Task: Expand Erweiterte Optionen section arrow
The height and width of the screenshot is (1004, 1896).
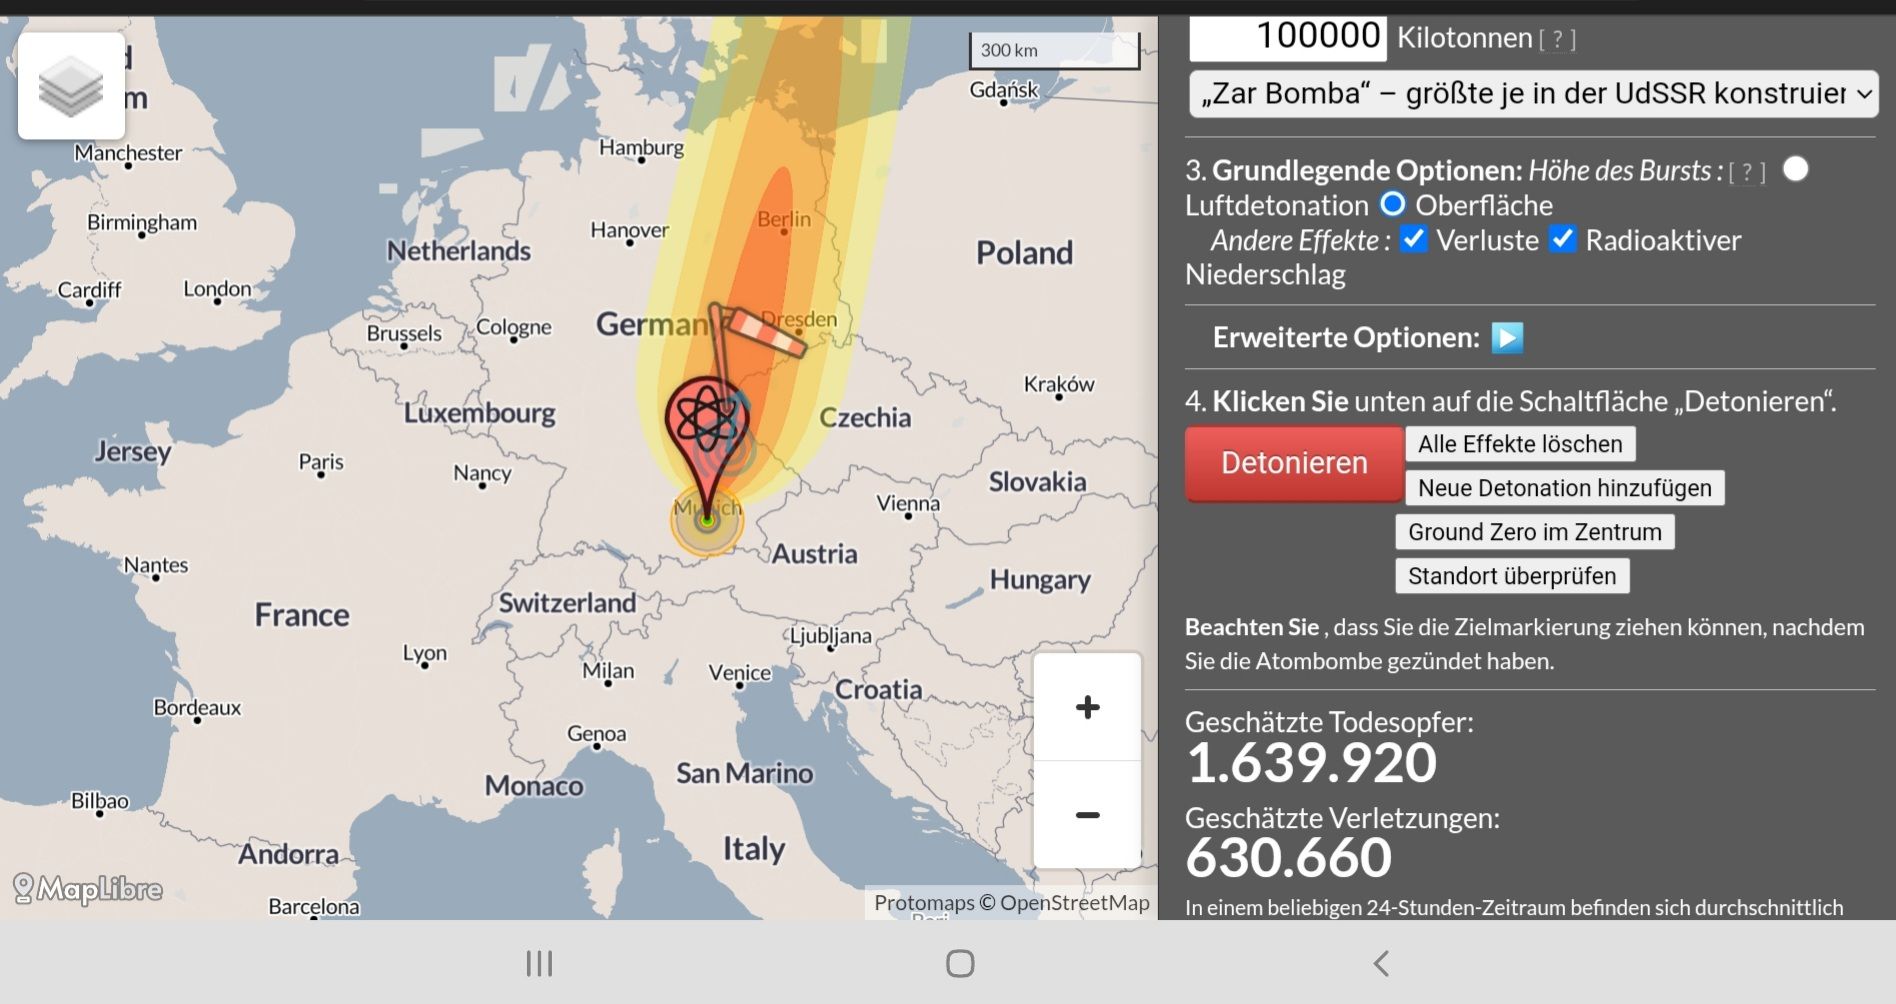Action: coord(1507,338)
